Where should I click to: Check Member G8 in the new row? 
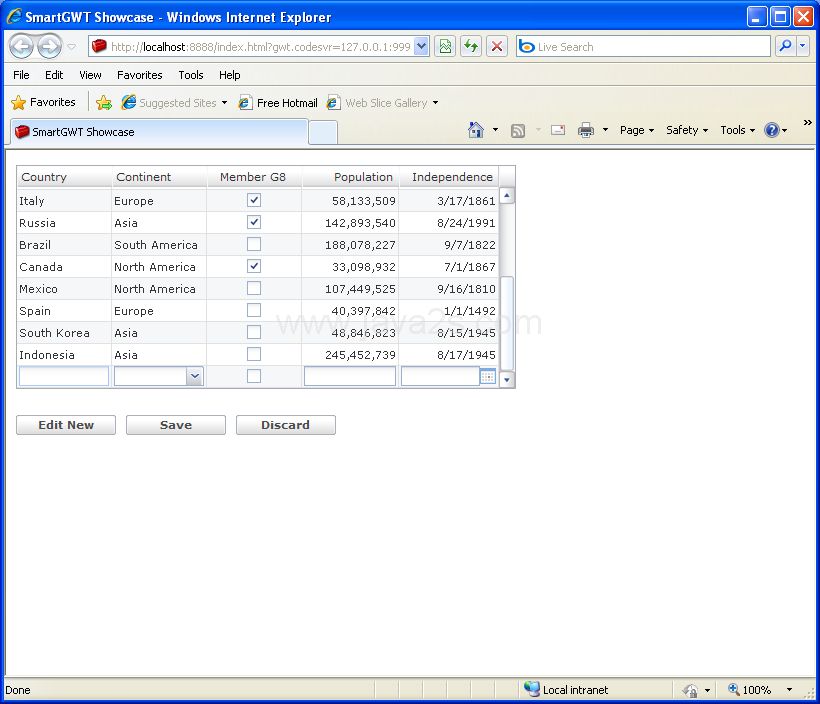[254, 376]
